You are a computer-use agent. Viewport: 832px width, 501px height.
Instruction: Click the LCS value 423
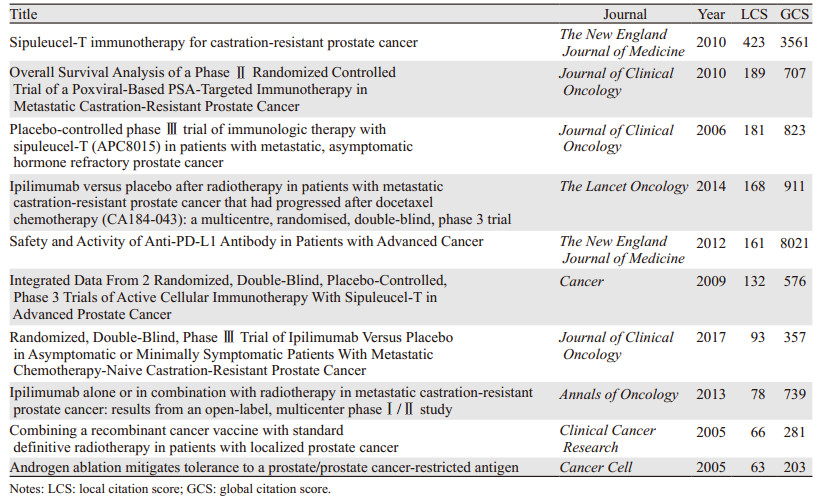coord(754,43)
